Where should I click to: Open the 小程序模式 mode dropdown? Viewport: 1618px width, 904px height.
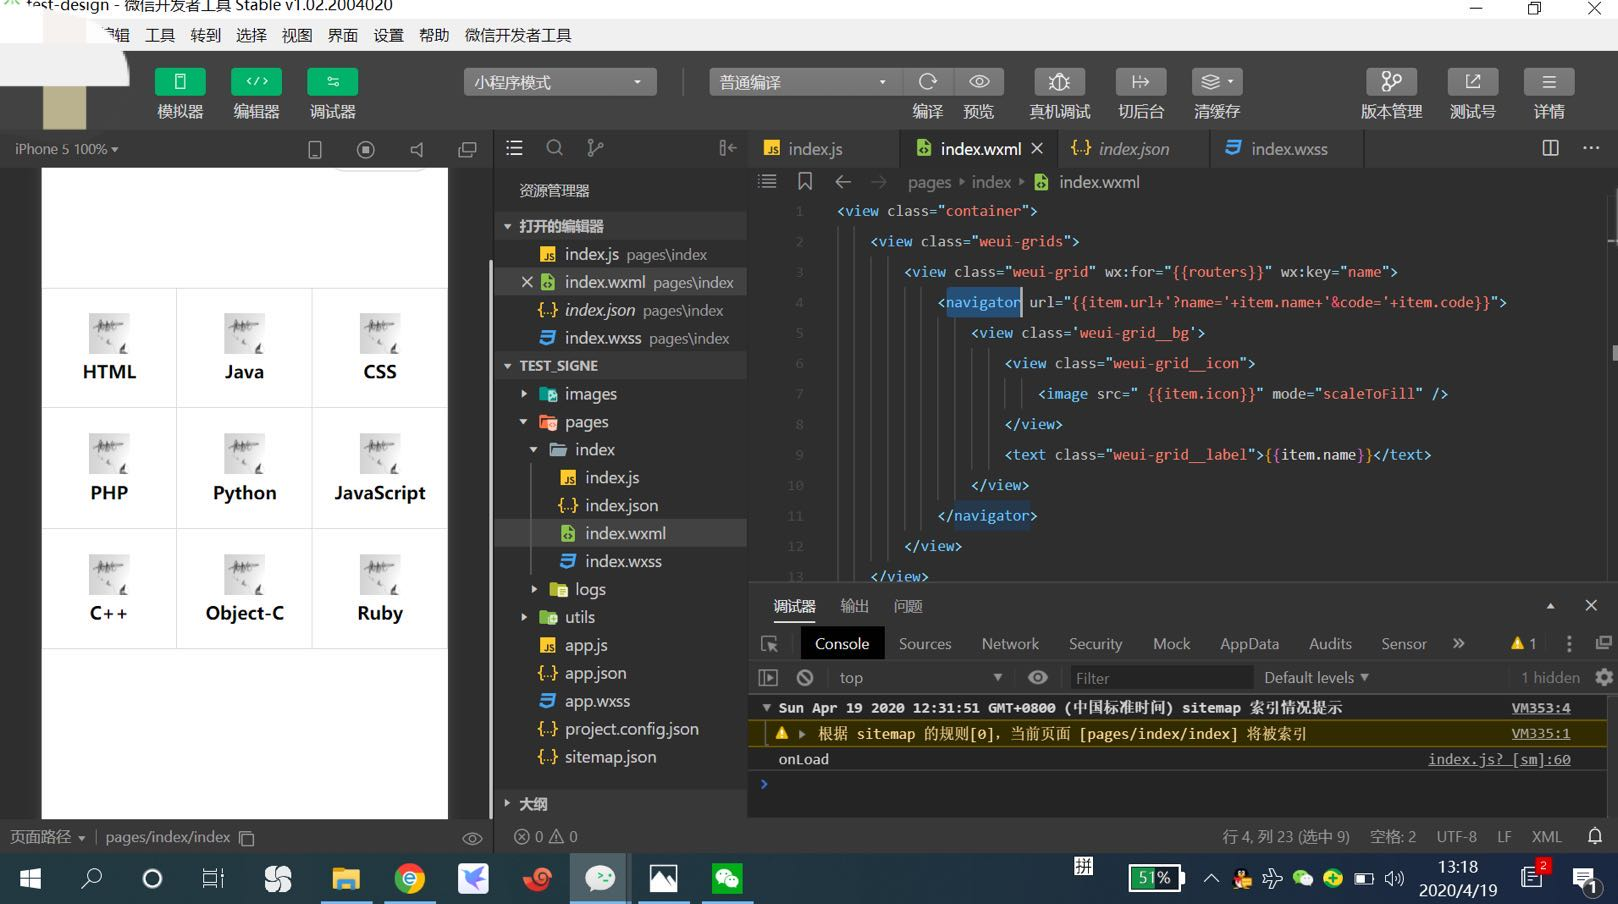pyautogui.click(x=560, y=82)
